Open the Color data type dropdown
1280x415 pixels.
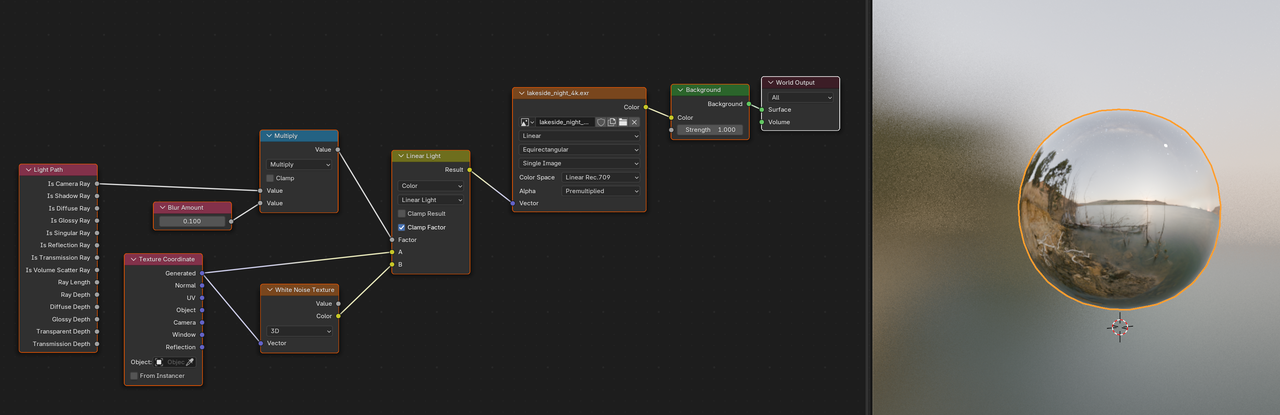(x=431, y=186)
